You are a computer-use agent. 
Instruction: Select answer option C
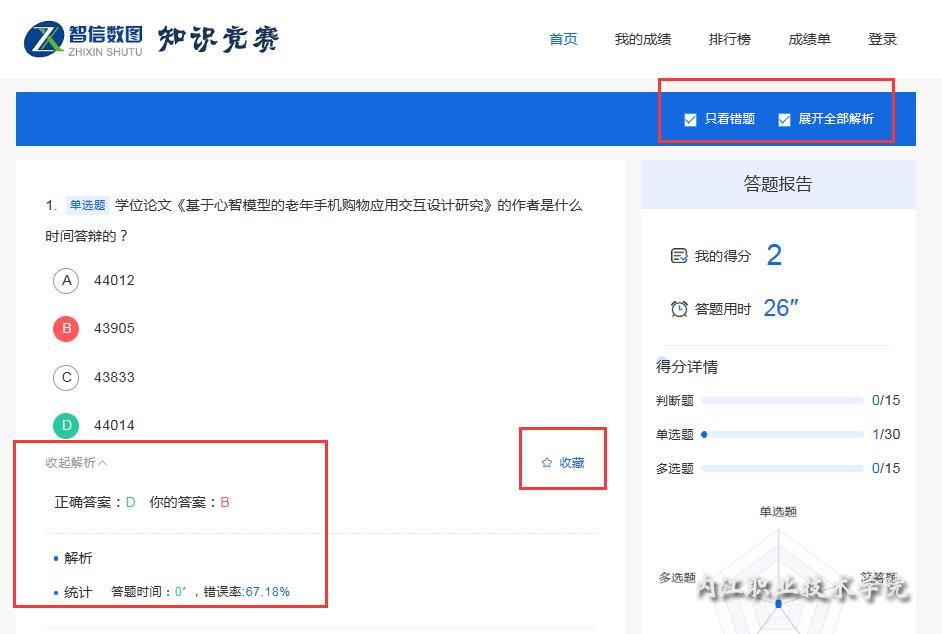pos(66,377)
